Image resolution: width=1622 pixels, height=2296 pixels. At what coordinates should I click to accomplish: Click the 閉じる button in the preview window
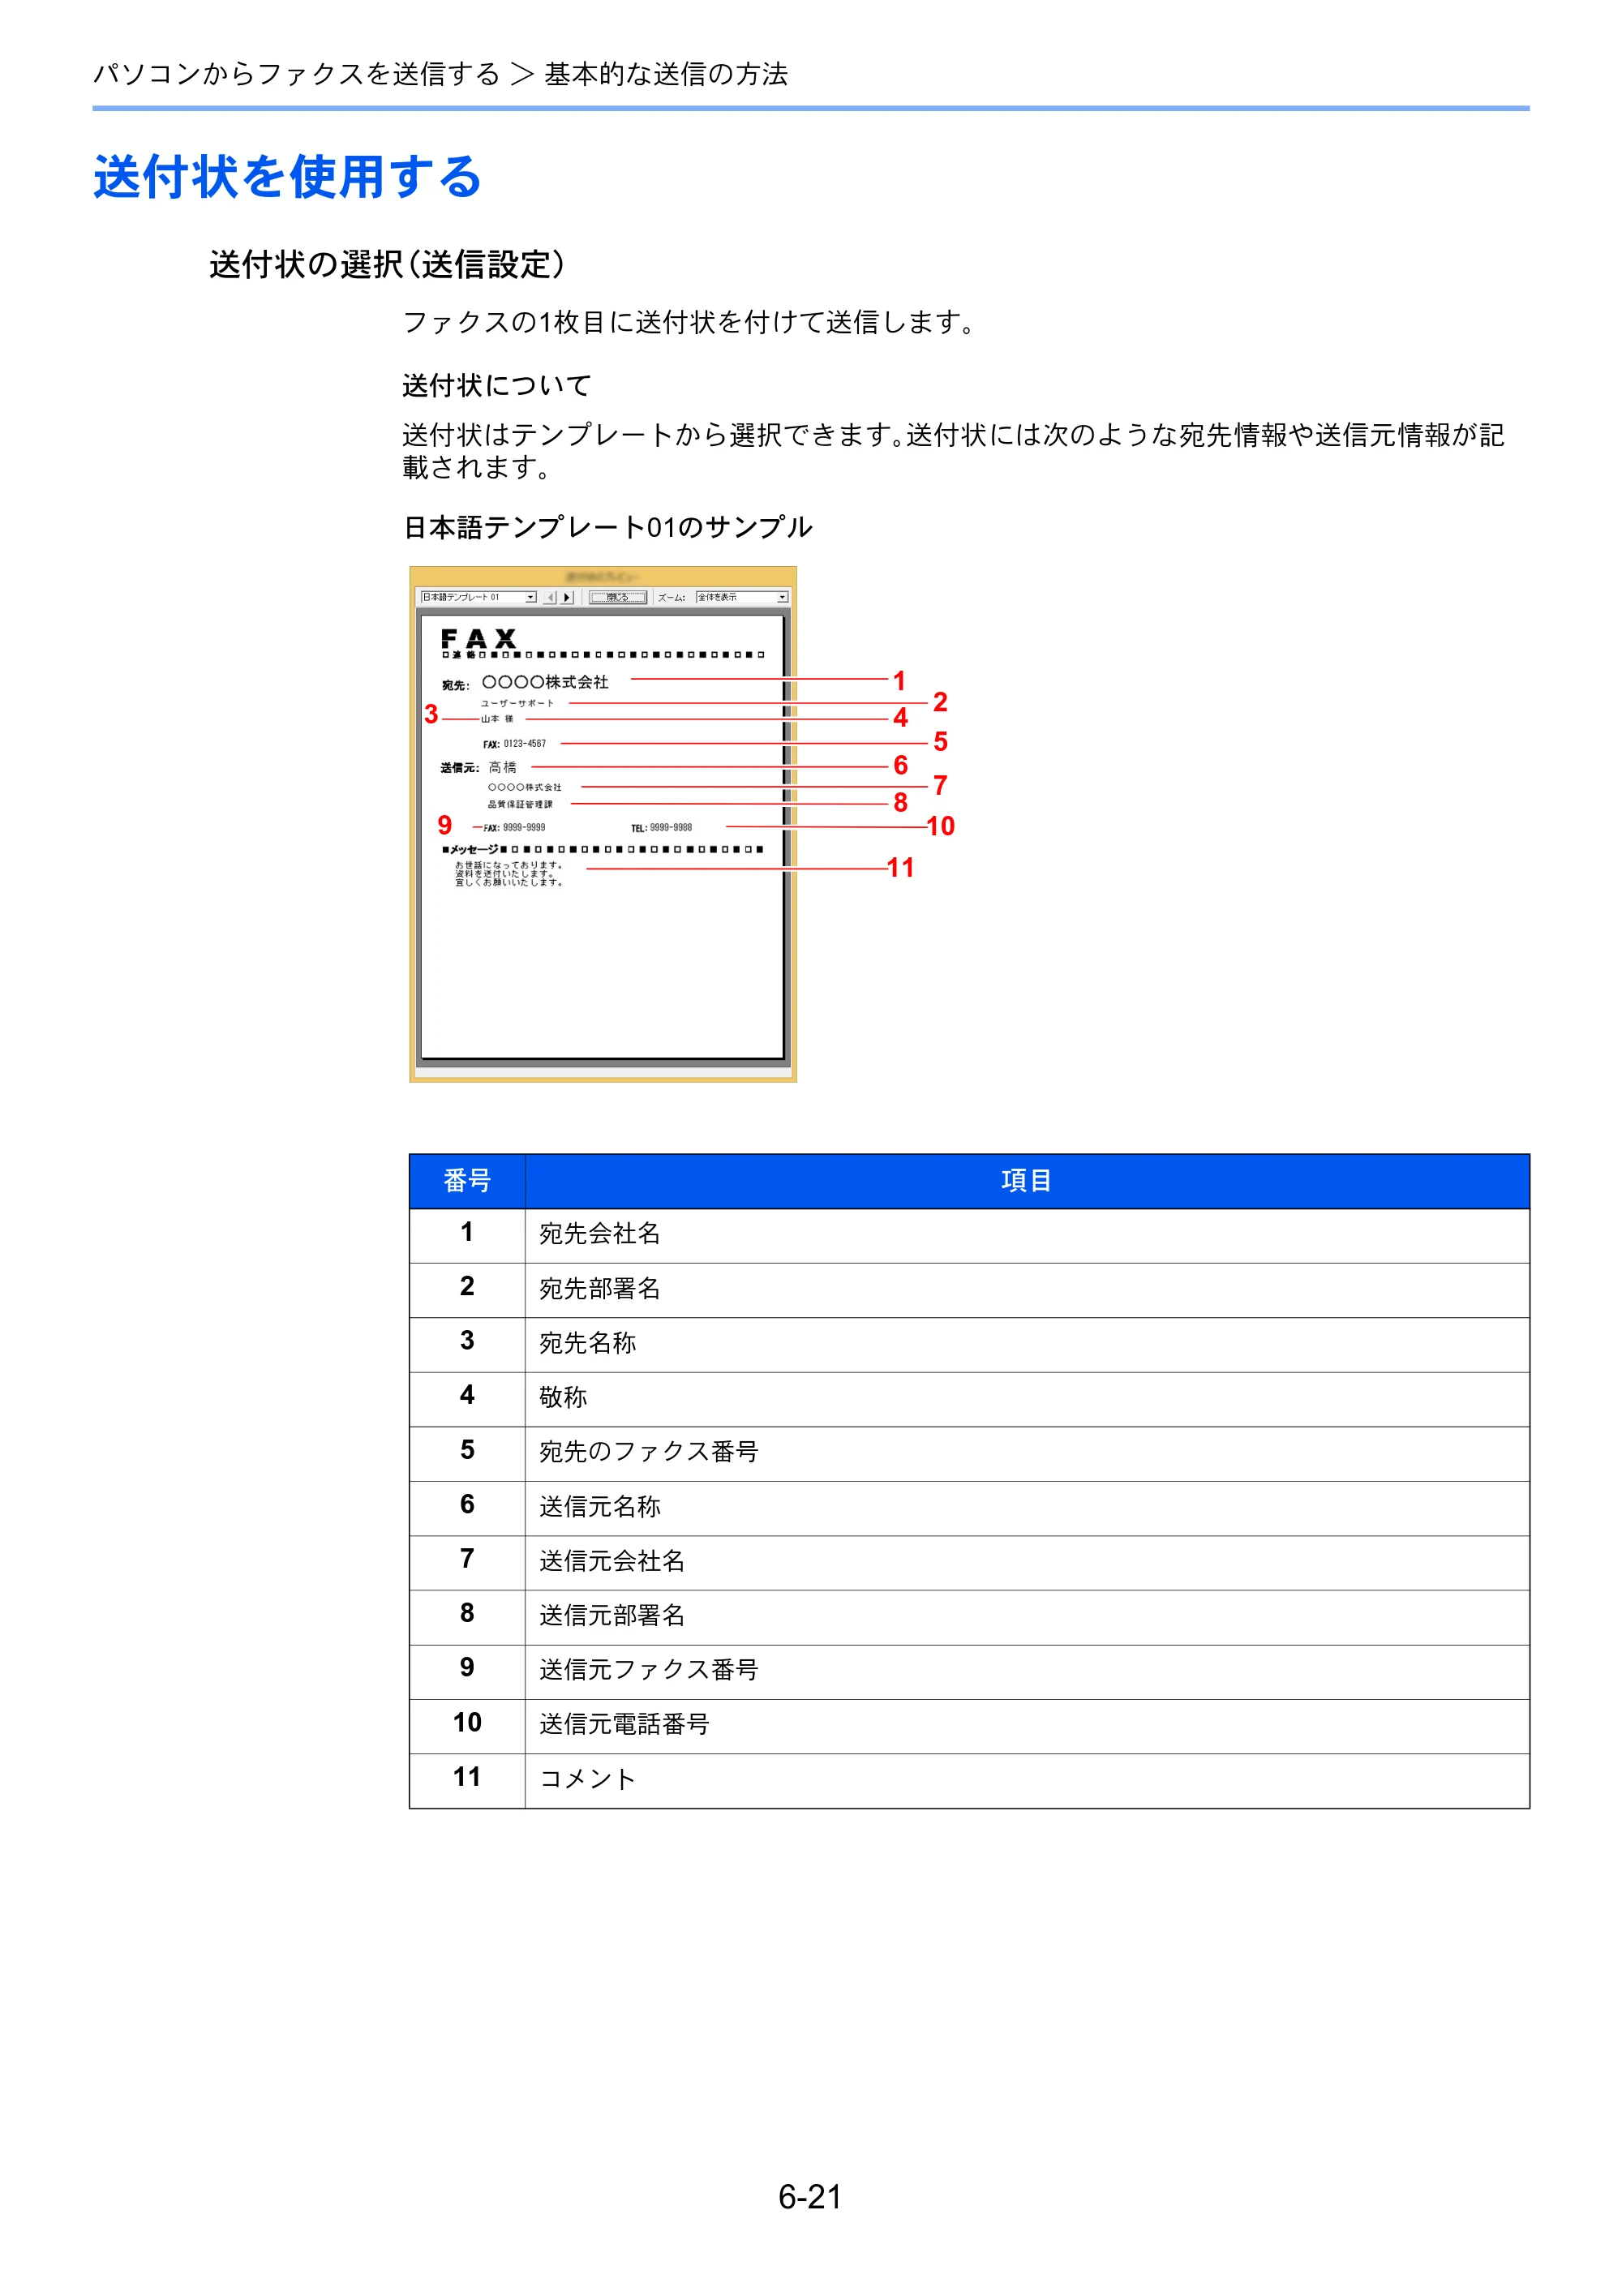coord(617,597)
